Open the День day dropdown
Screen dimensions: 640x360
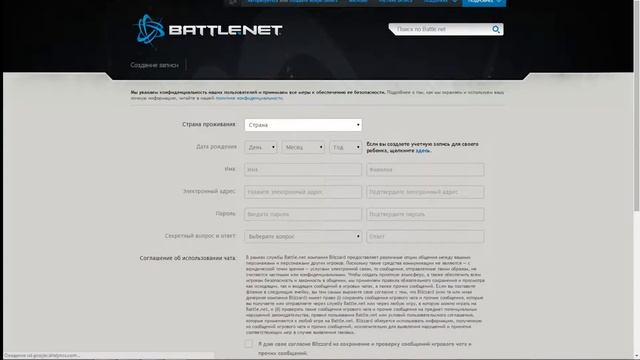(261, 147)
